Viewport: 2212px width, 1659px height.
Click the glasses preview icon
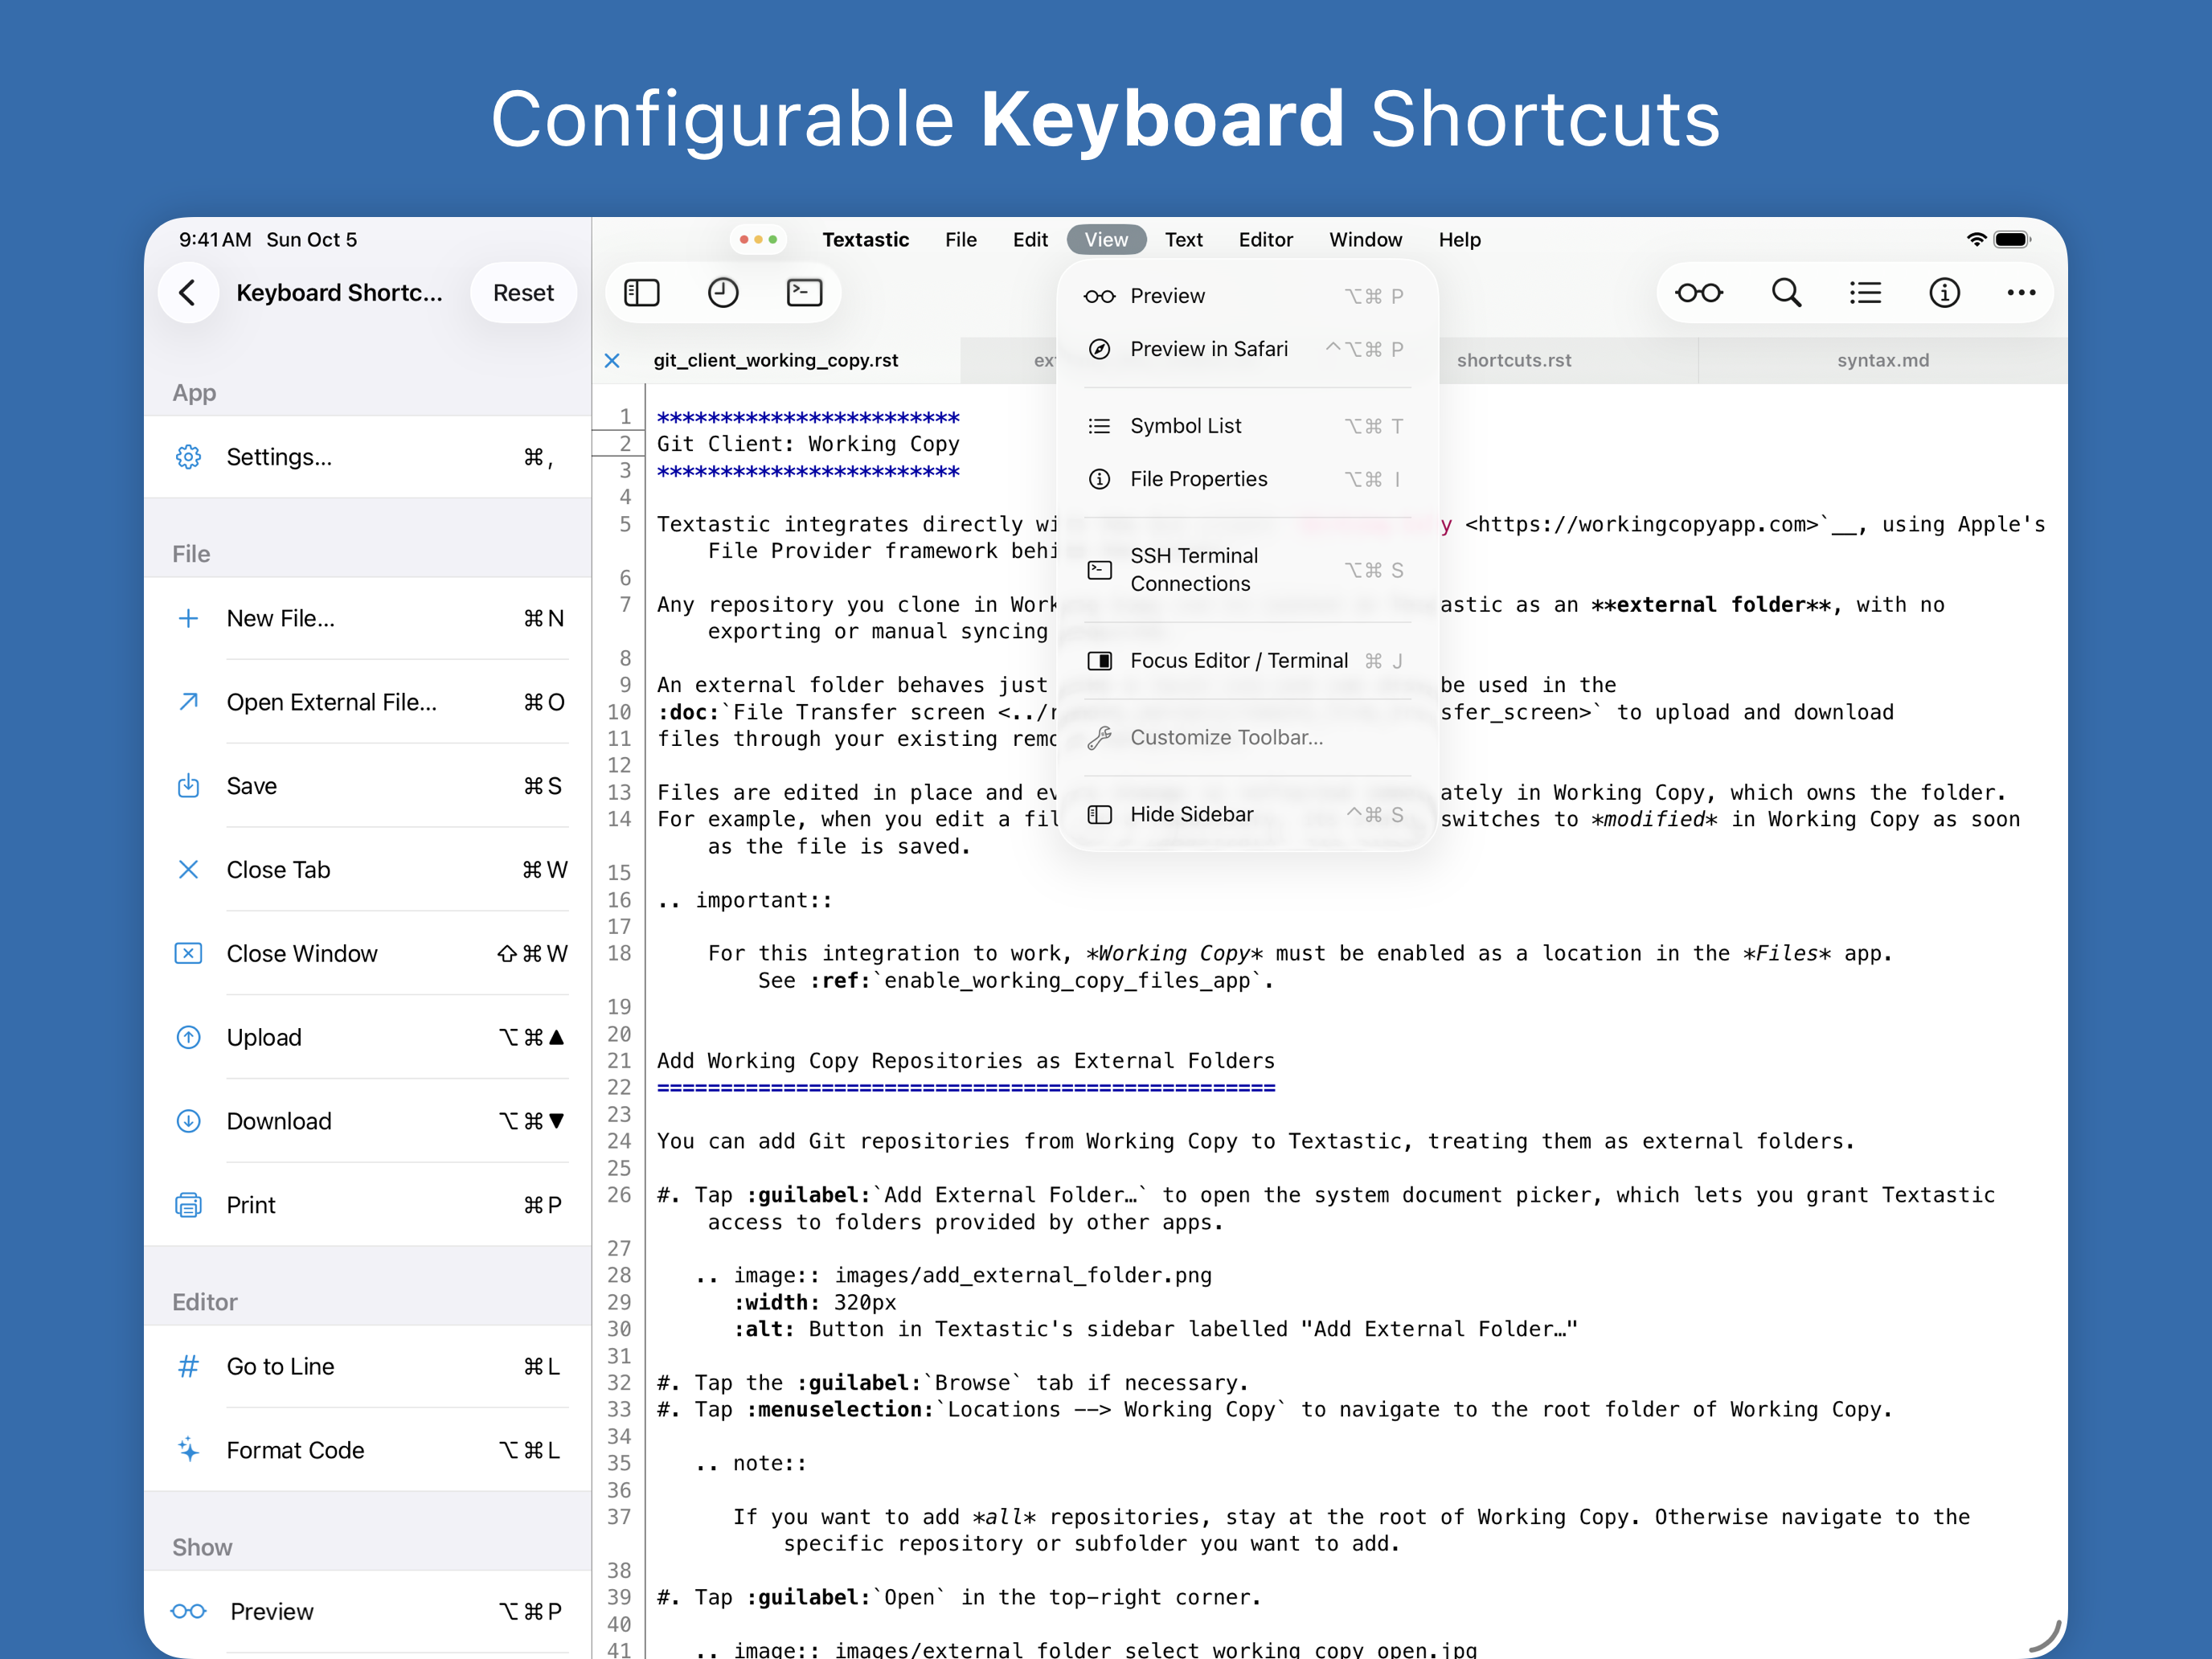1699,293
